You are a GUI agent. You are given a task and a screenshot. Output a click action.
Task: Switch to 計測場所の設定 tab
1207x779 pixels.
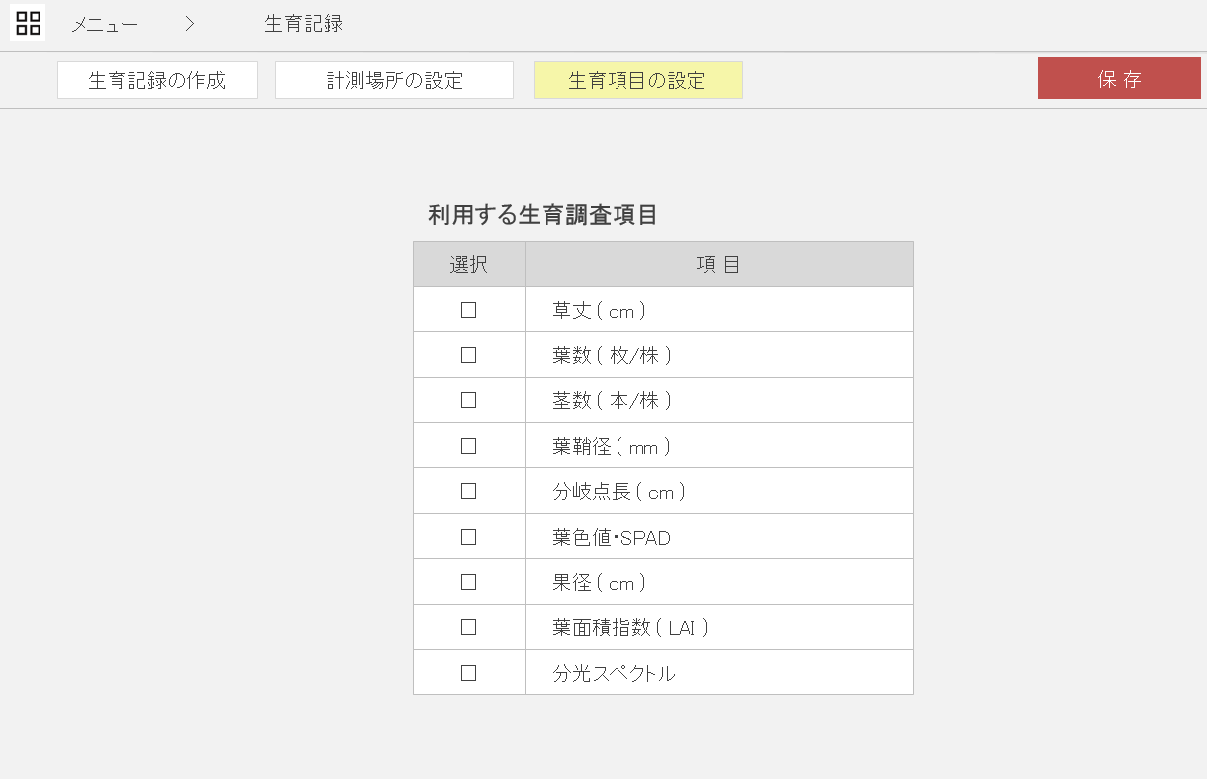394,80
